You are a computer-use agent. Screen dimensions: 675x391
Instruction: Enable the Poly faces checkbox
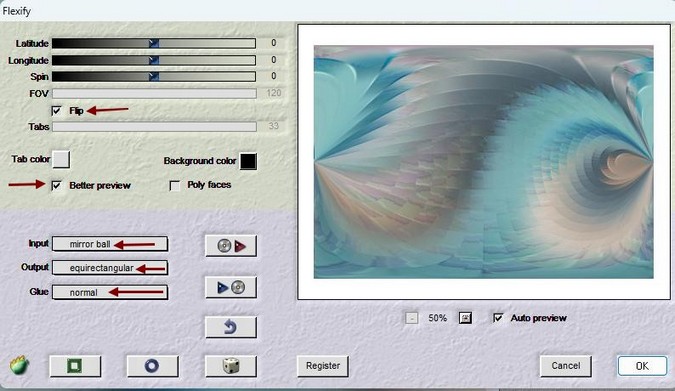click(x=174, y=185)
